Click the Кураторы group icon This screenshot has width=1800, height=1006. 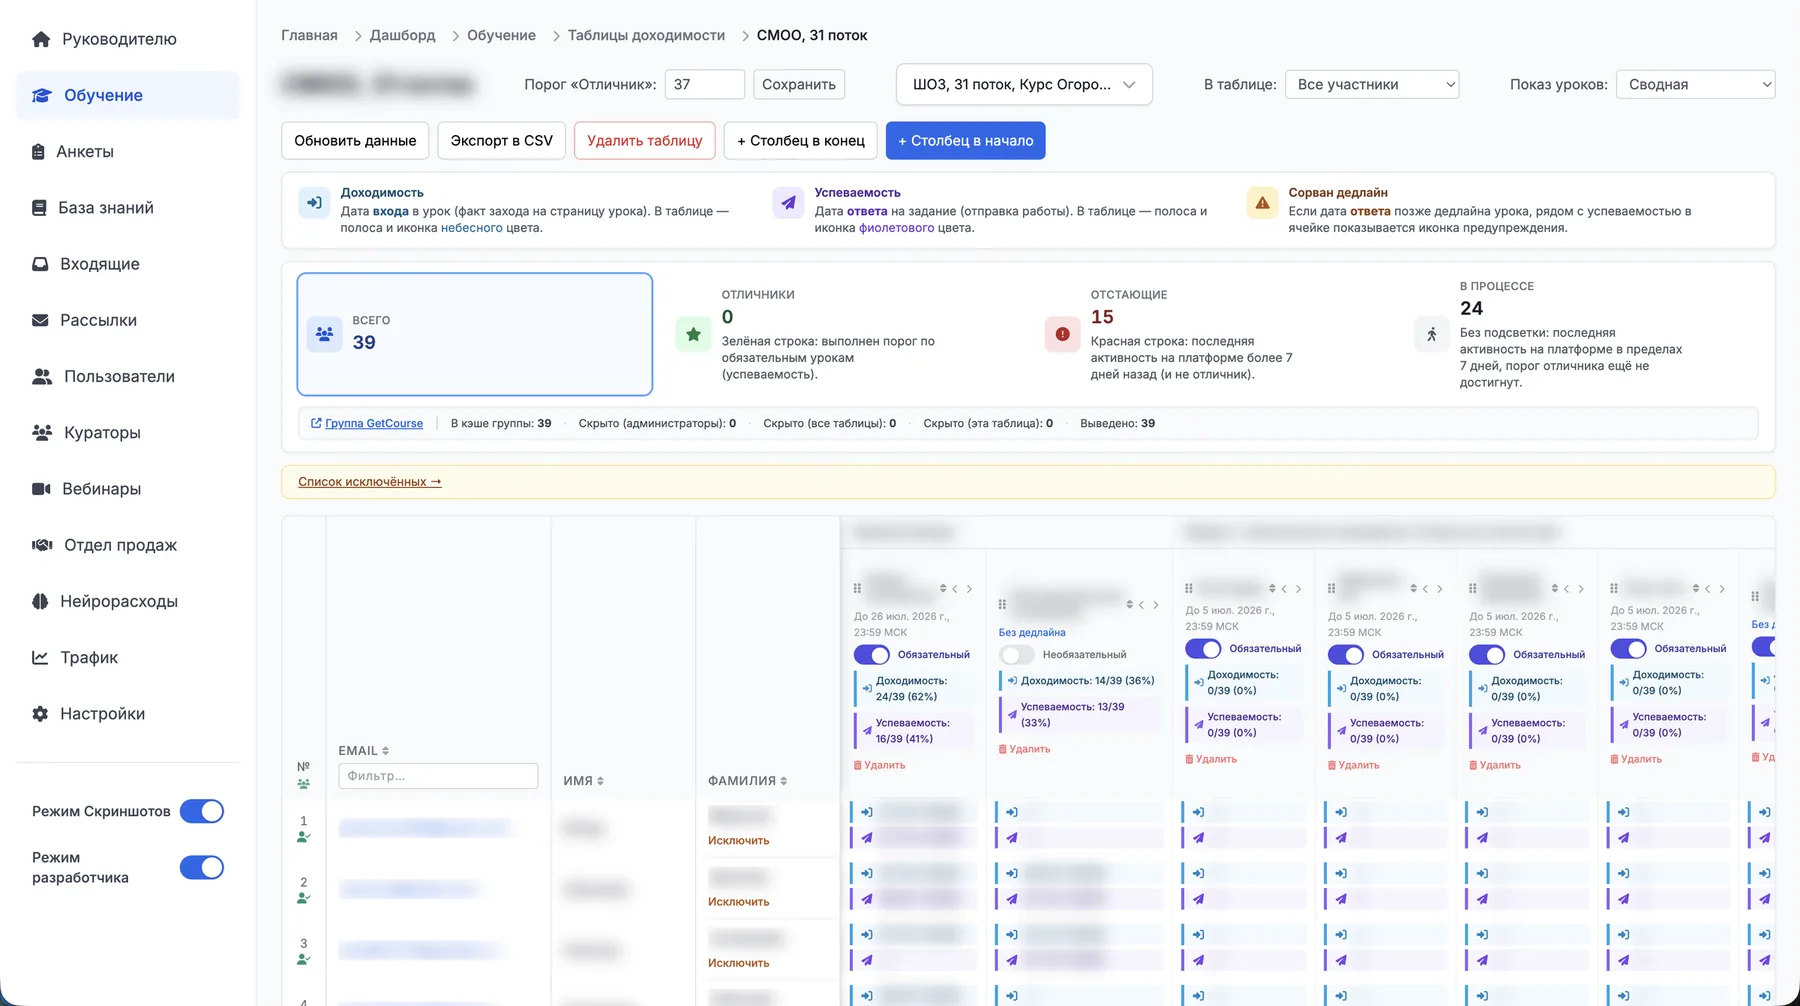[x=42, y=432]
